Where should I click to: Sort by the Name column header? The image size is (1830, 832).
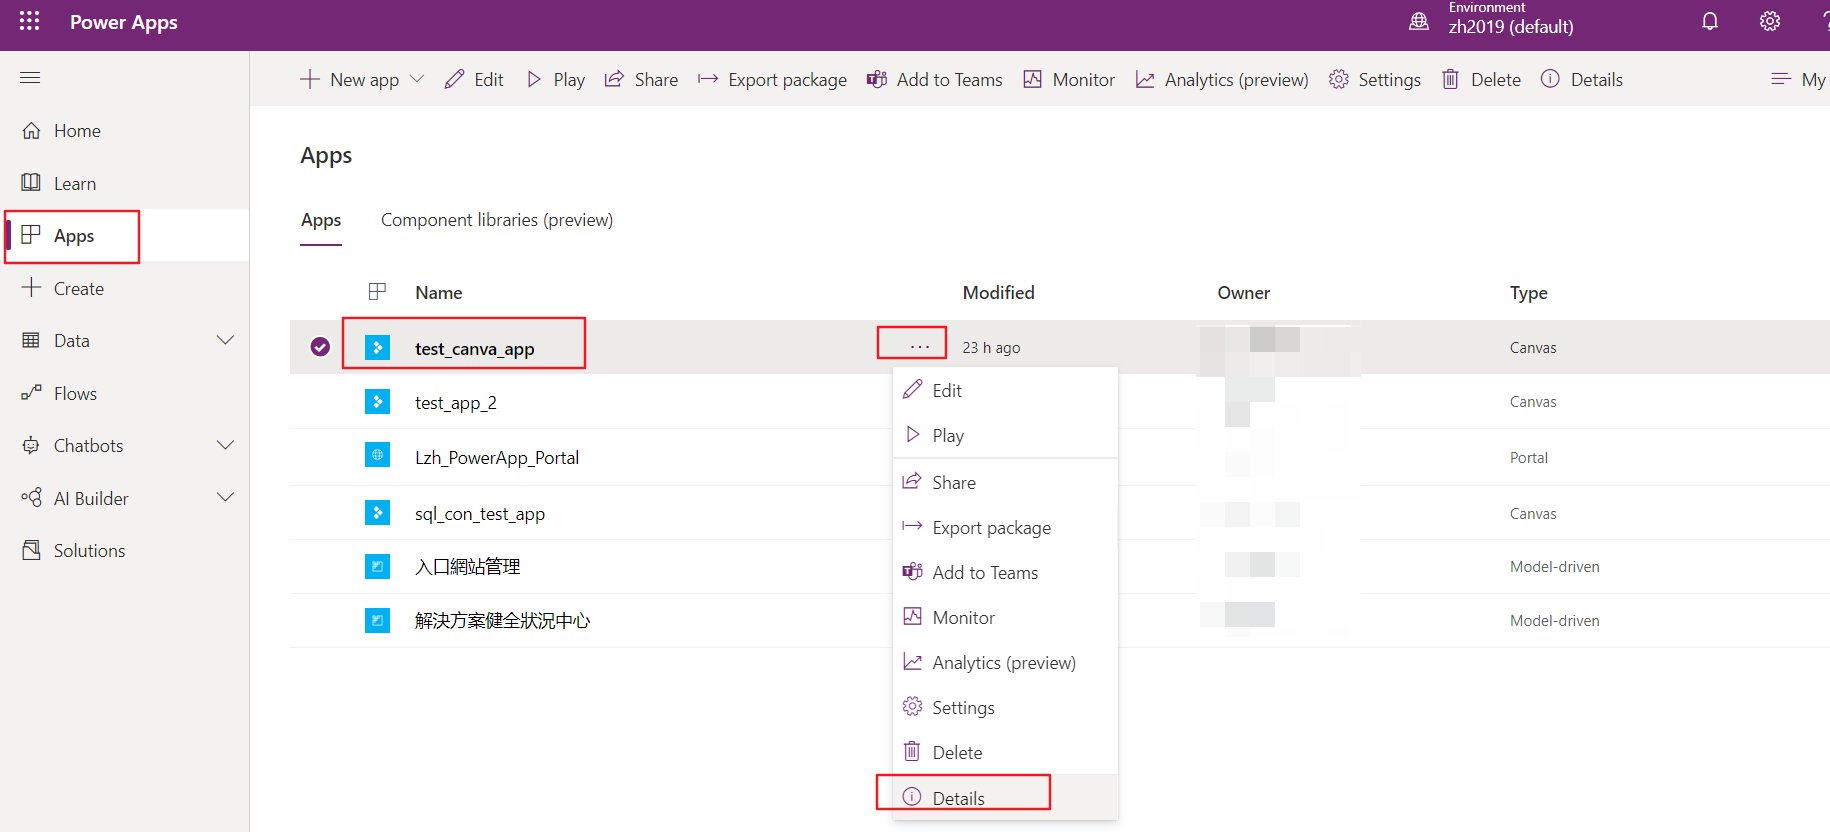pyautogui.click(x=439, y=293)
